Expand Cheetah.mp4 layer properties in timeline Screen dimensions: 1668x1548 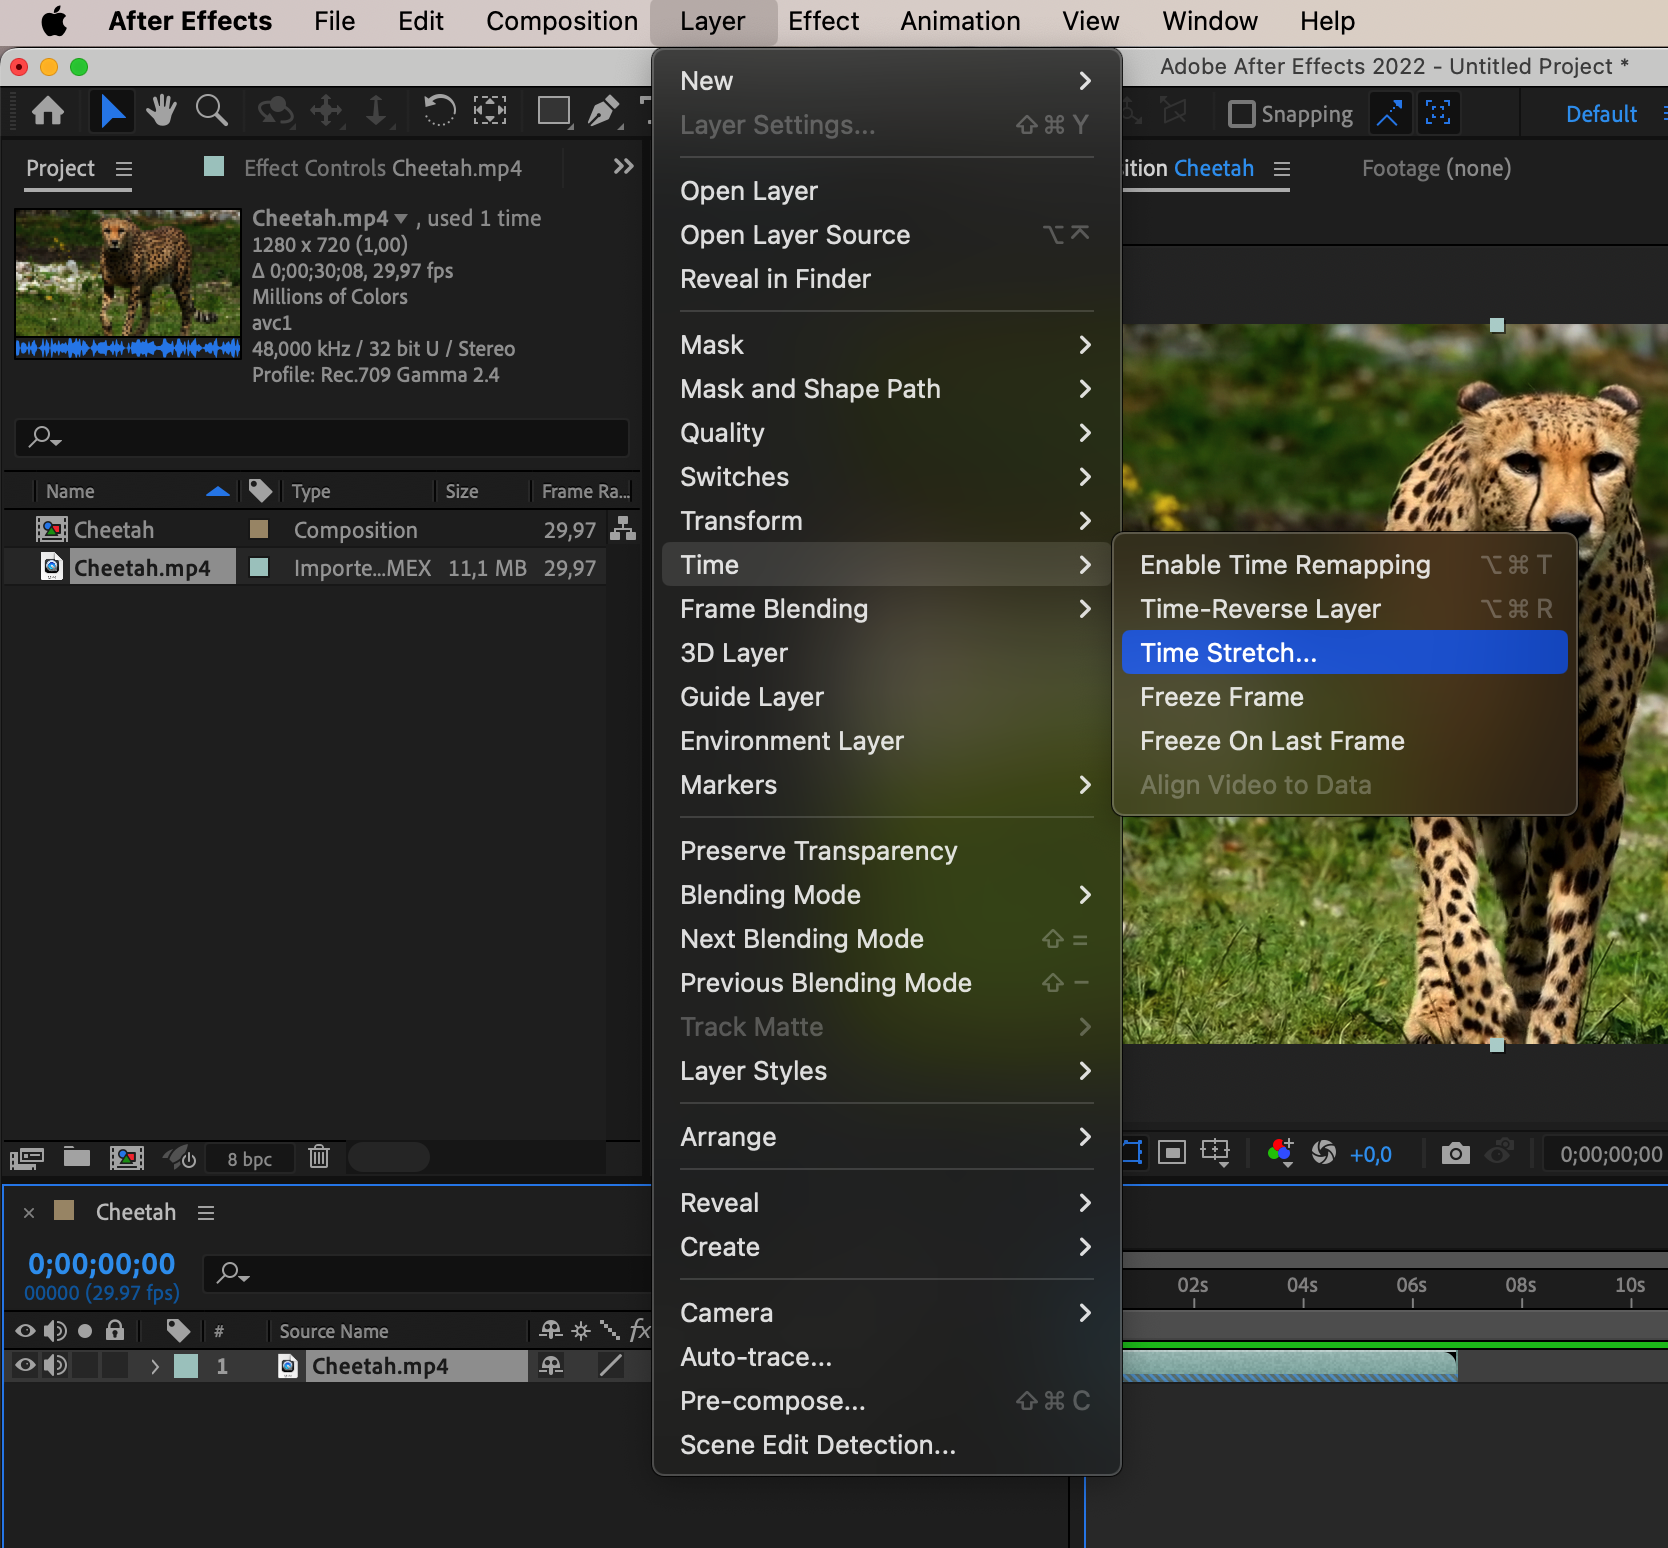coord(154,1366)
